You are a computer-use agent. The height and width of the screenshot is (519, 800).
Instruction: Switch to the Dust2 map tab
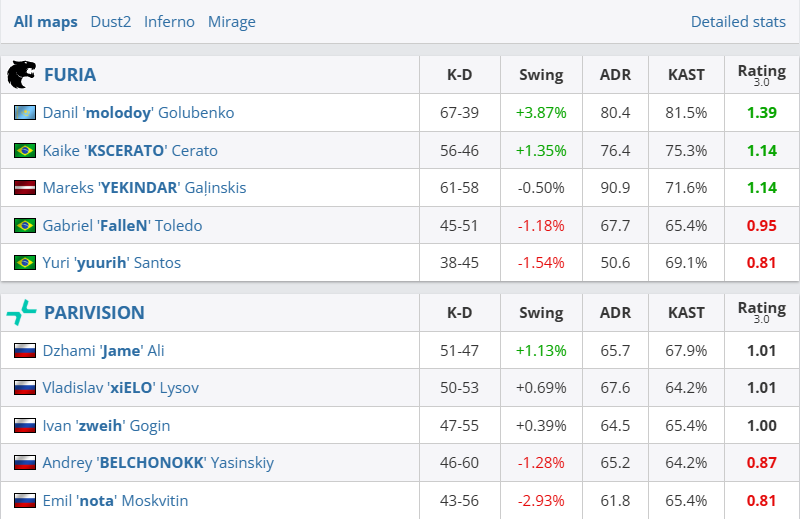tap(110, 22)
